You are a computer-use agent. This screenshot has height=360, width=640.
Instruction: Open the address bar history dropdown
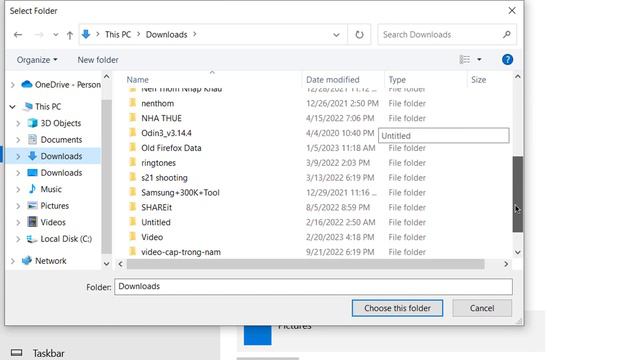click(x=336, y=35)
